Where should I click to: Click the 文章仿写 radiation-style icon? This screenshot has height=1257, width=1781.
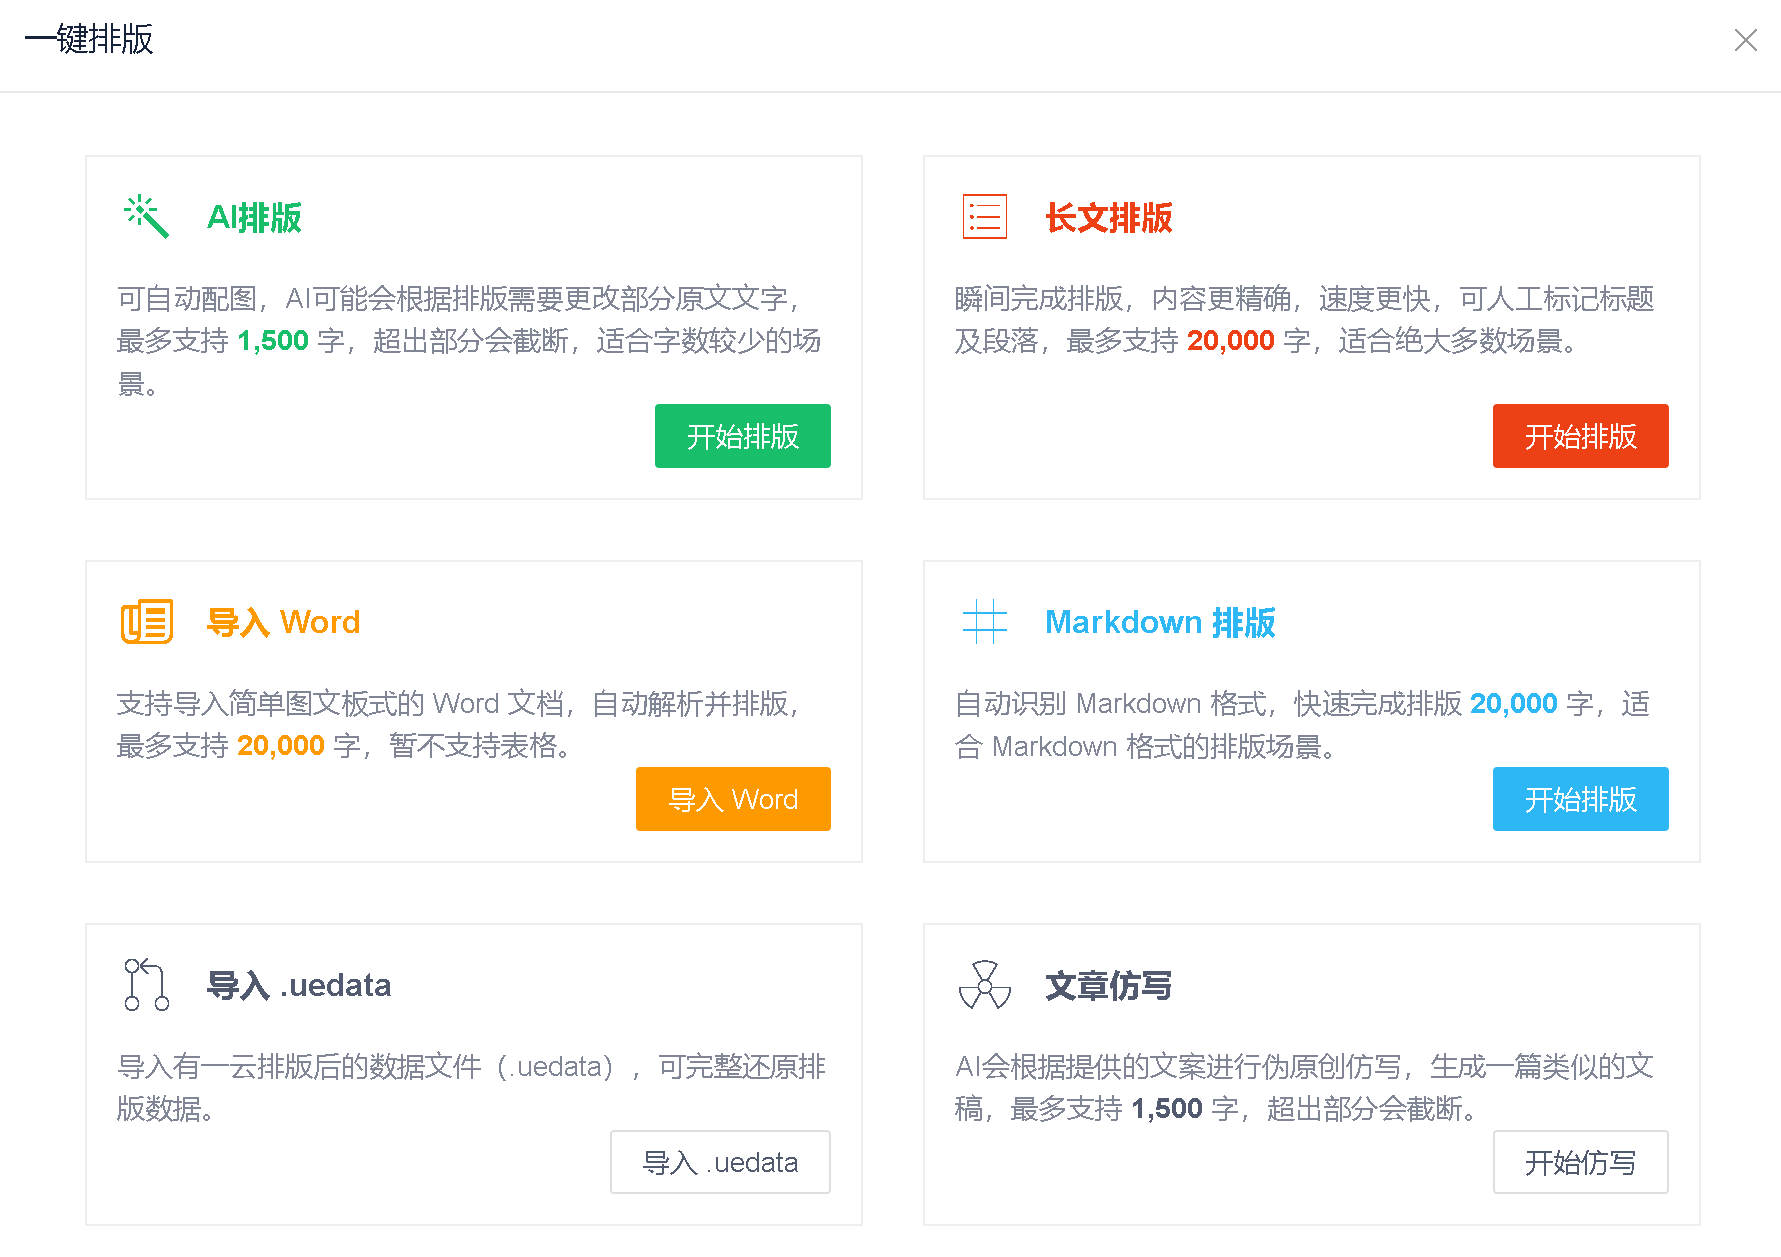click(984, 985)
